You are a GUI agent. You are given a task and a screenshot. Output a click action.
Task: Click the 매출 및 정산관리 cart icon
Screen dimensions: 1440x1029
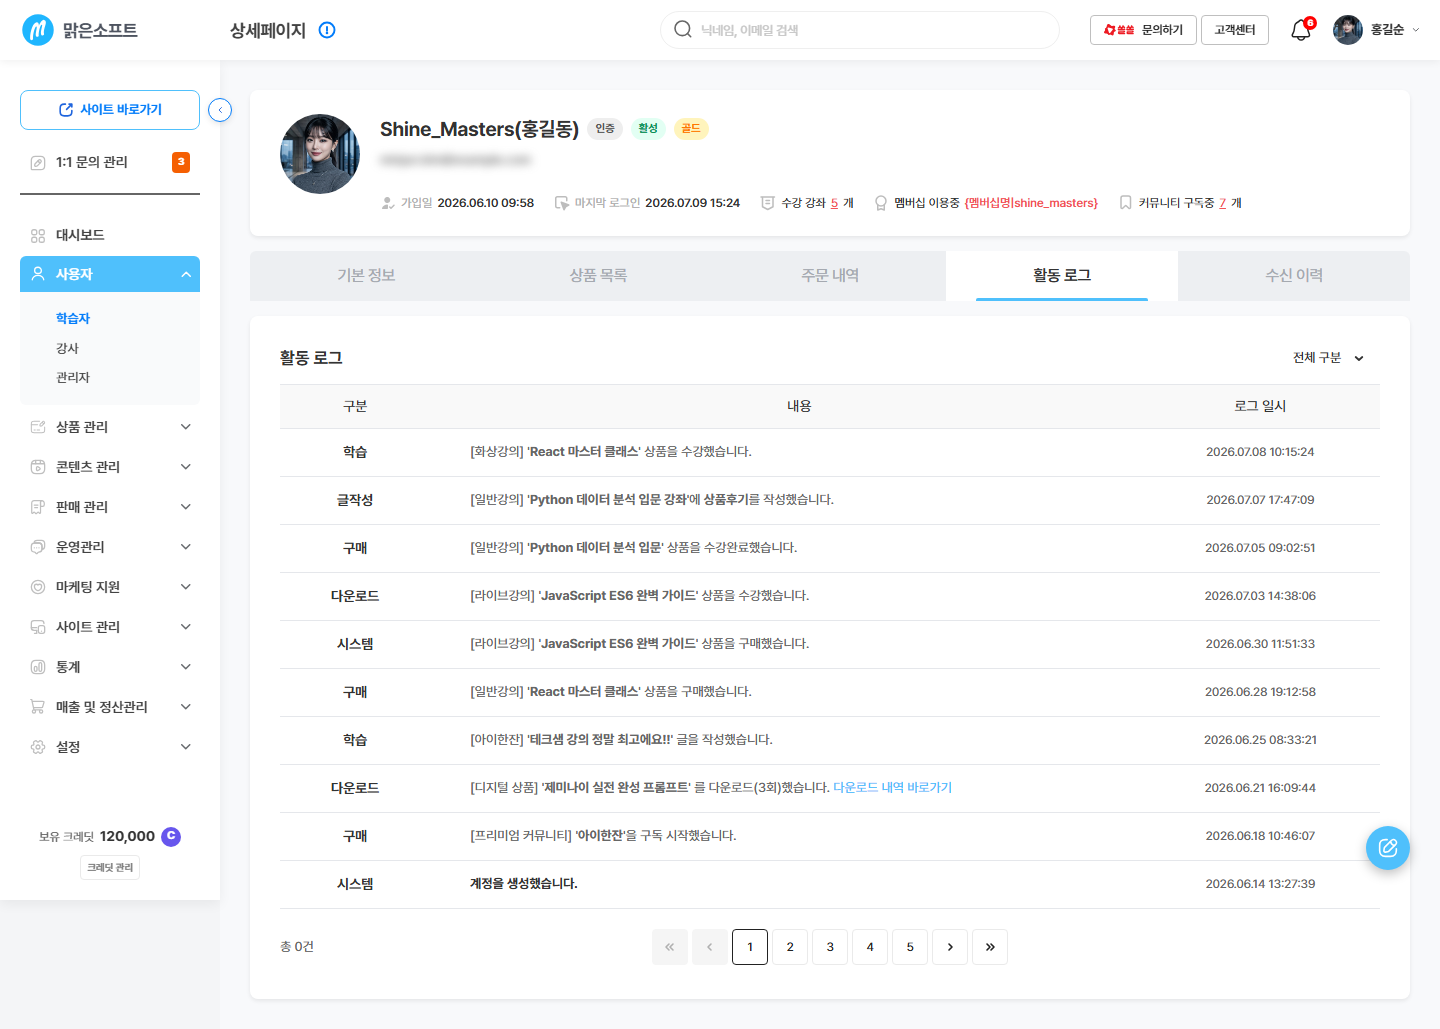(x=38, y=707)
